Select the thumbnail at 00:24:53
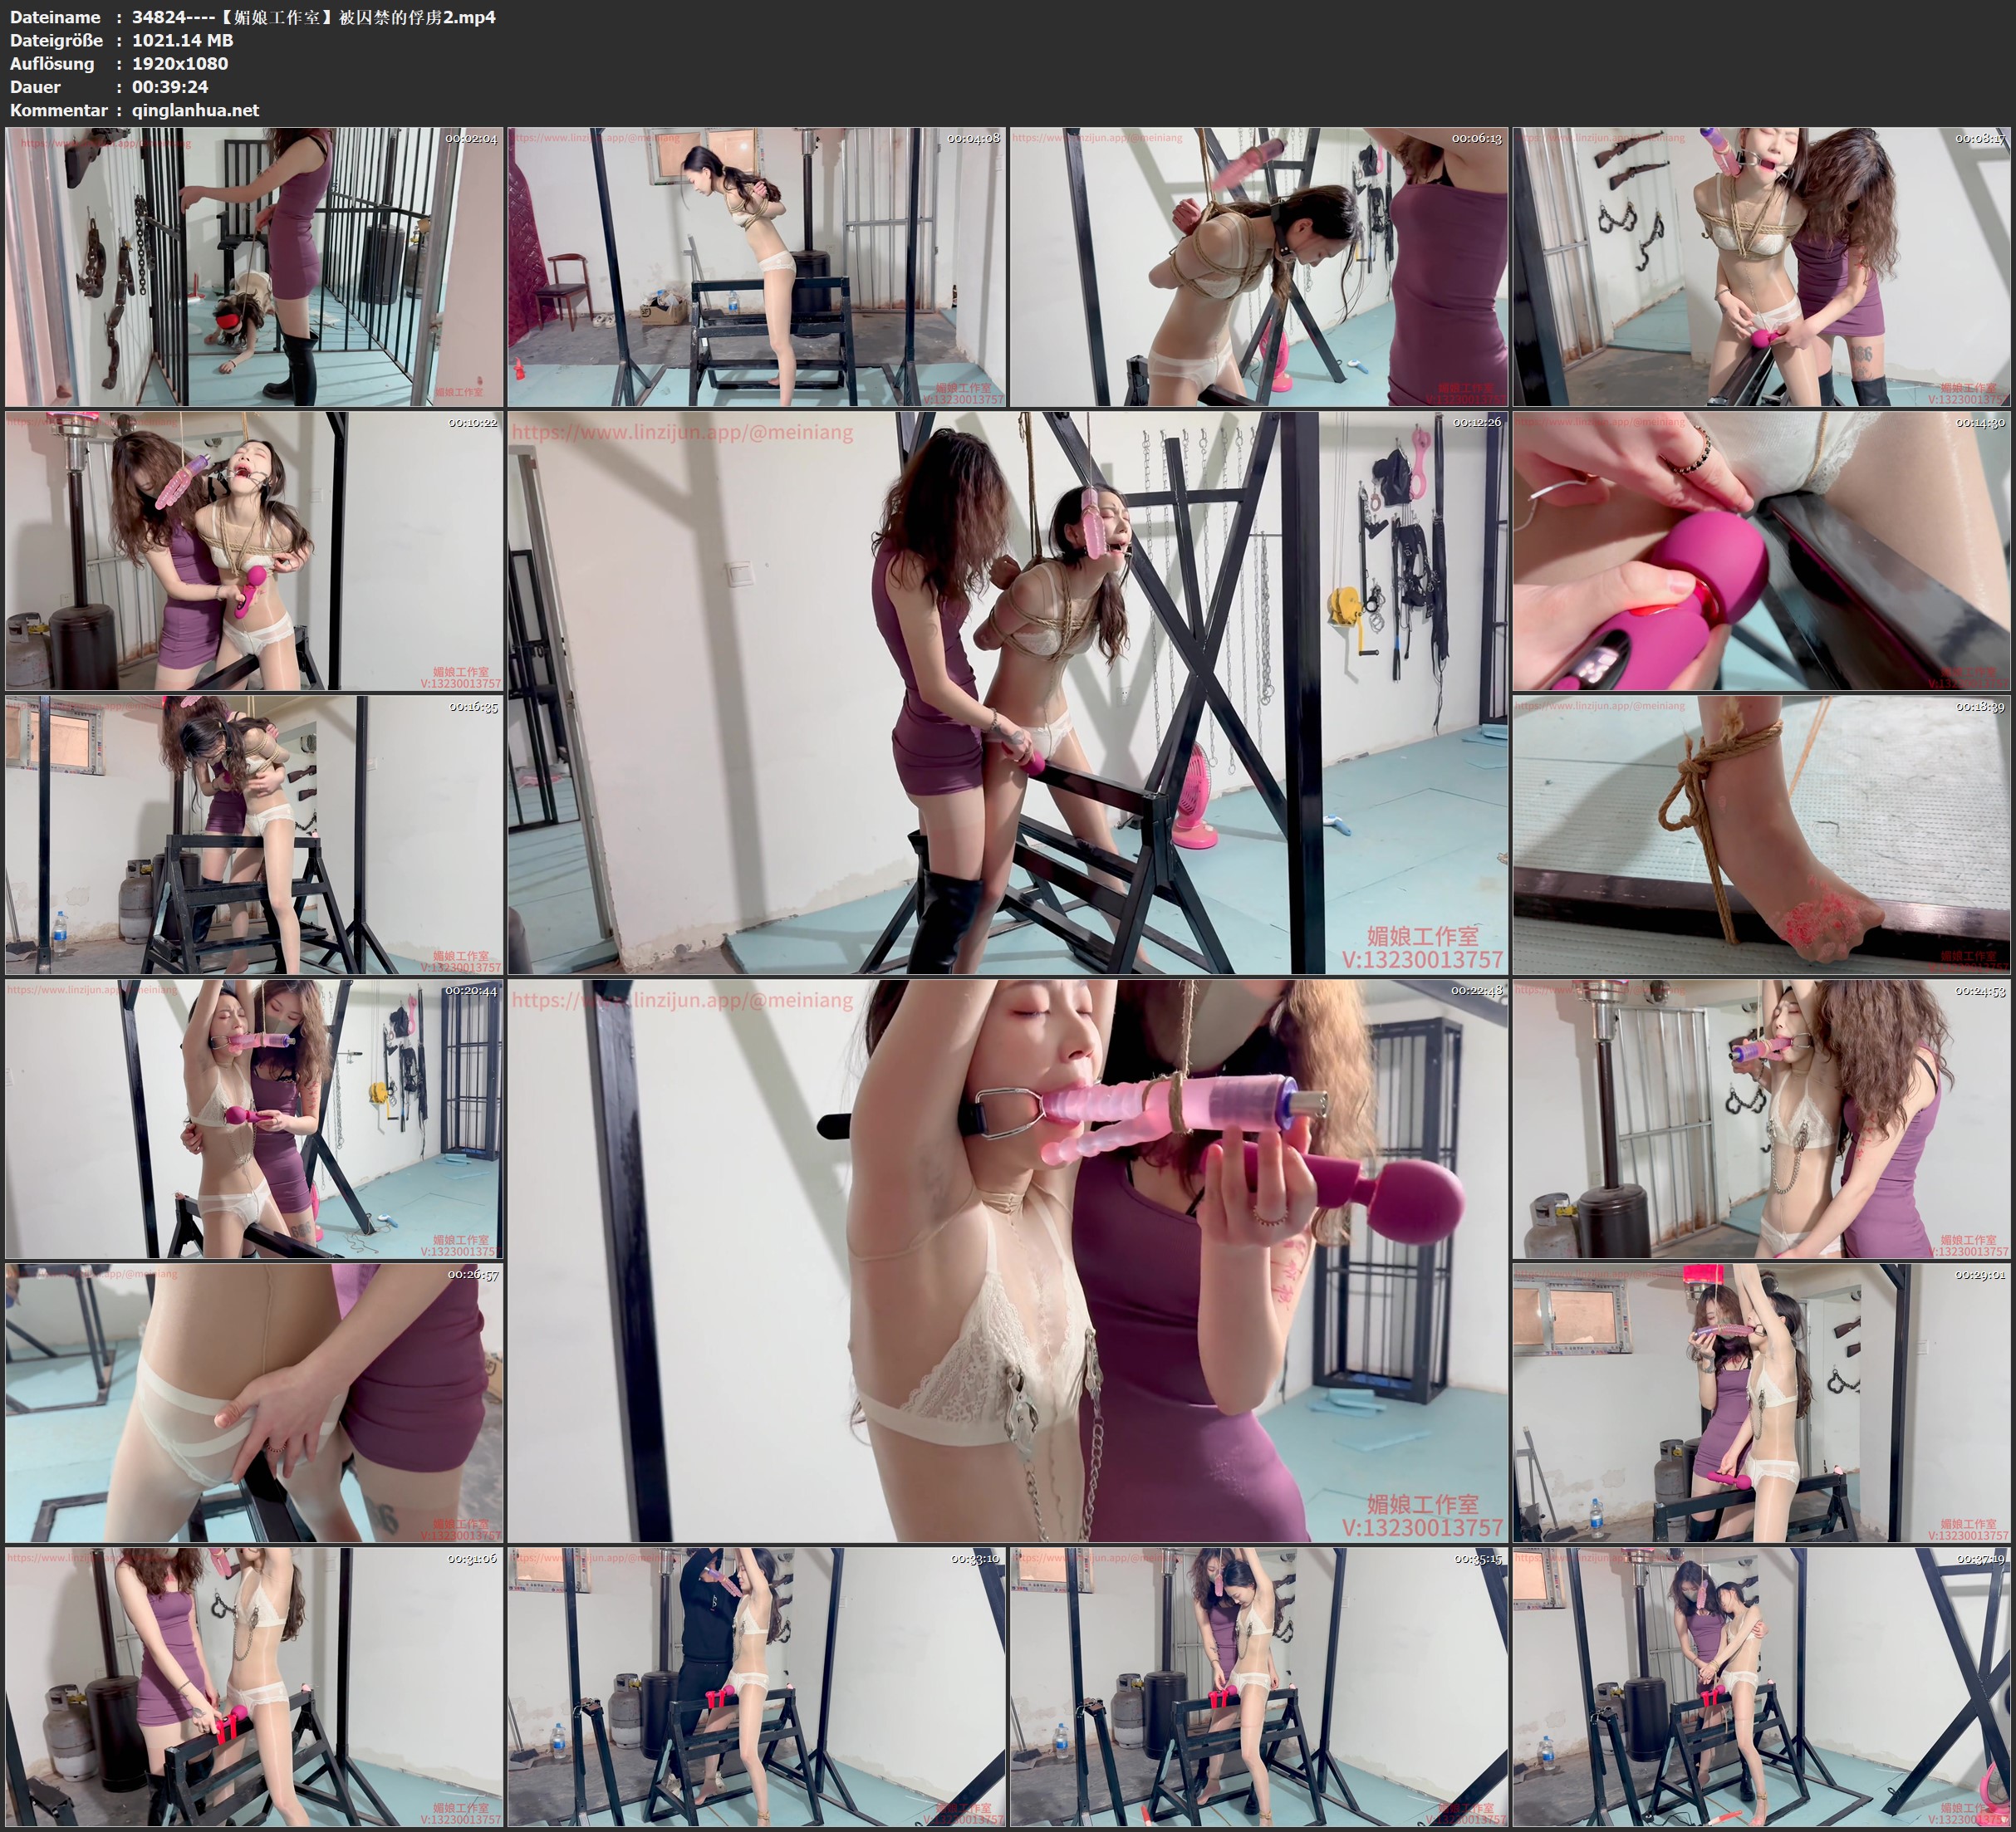This screenshot has height=1832, width=2016. pyautogui.click(x=1761, y=1119)
